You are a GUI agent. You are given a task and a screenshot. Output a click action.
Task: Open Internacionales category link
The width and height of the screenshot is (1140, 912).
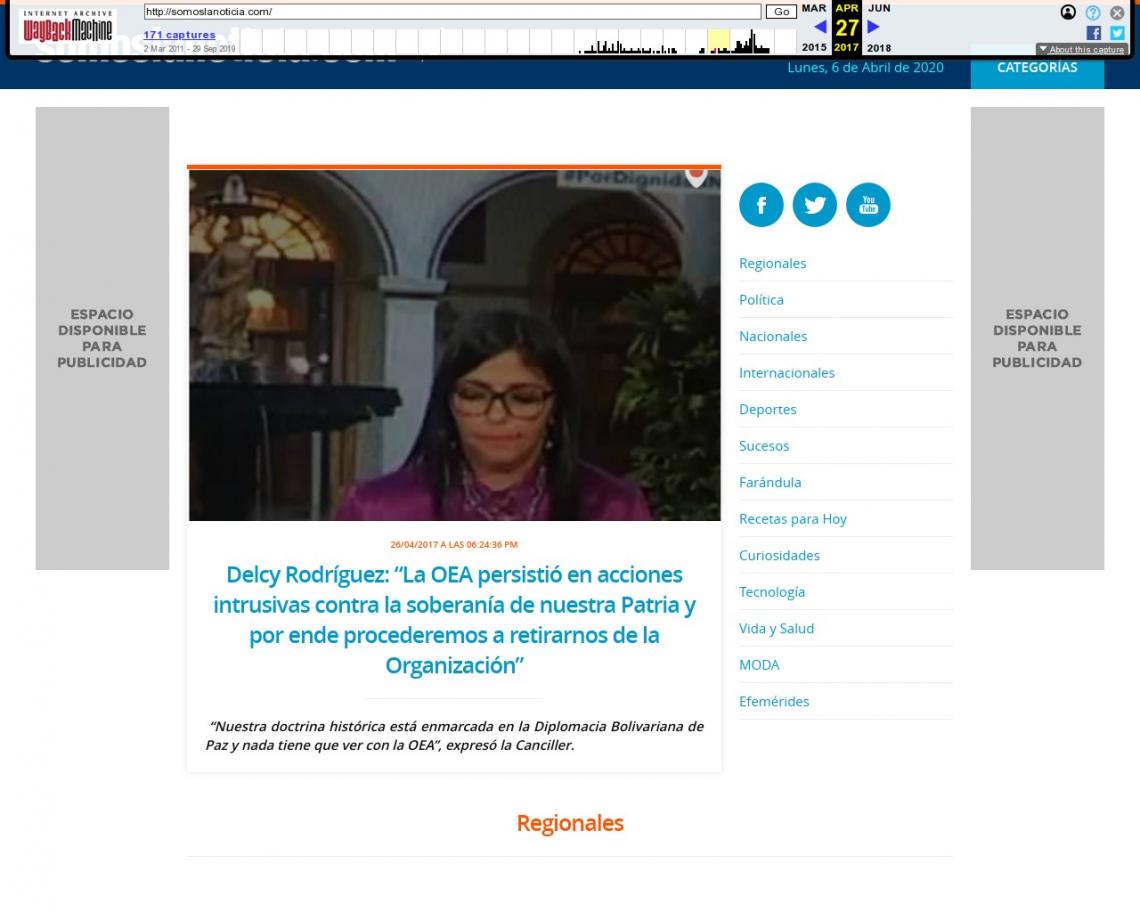coord(787,372)
